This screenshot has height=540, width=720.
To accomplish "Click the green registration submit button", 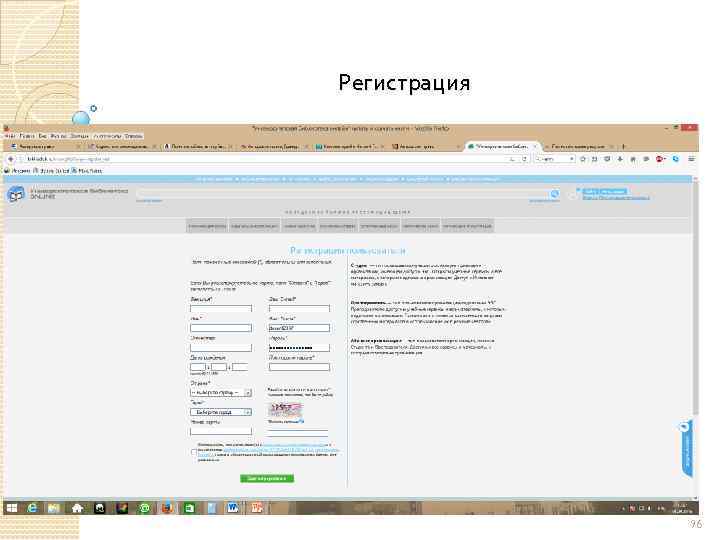I will click(x=267, y=478).
